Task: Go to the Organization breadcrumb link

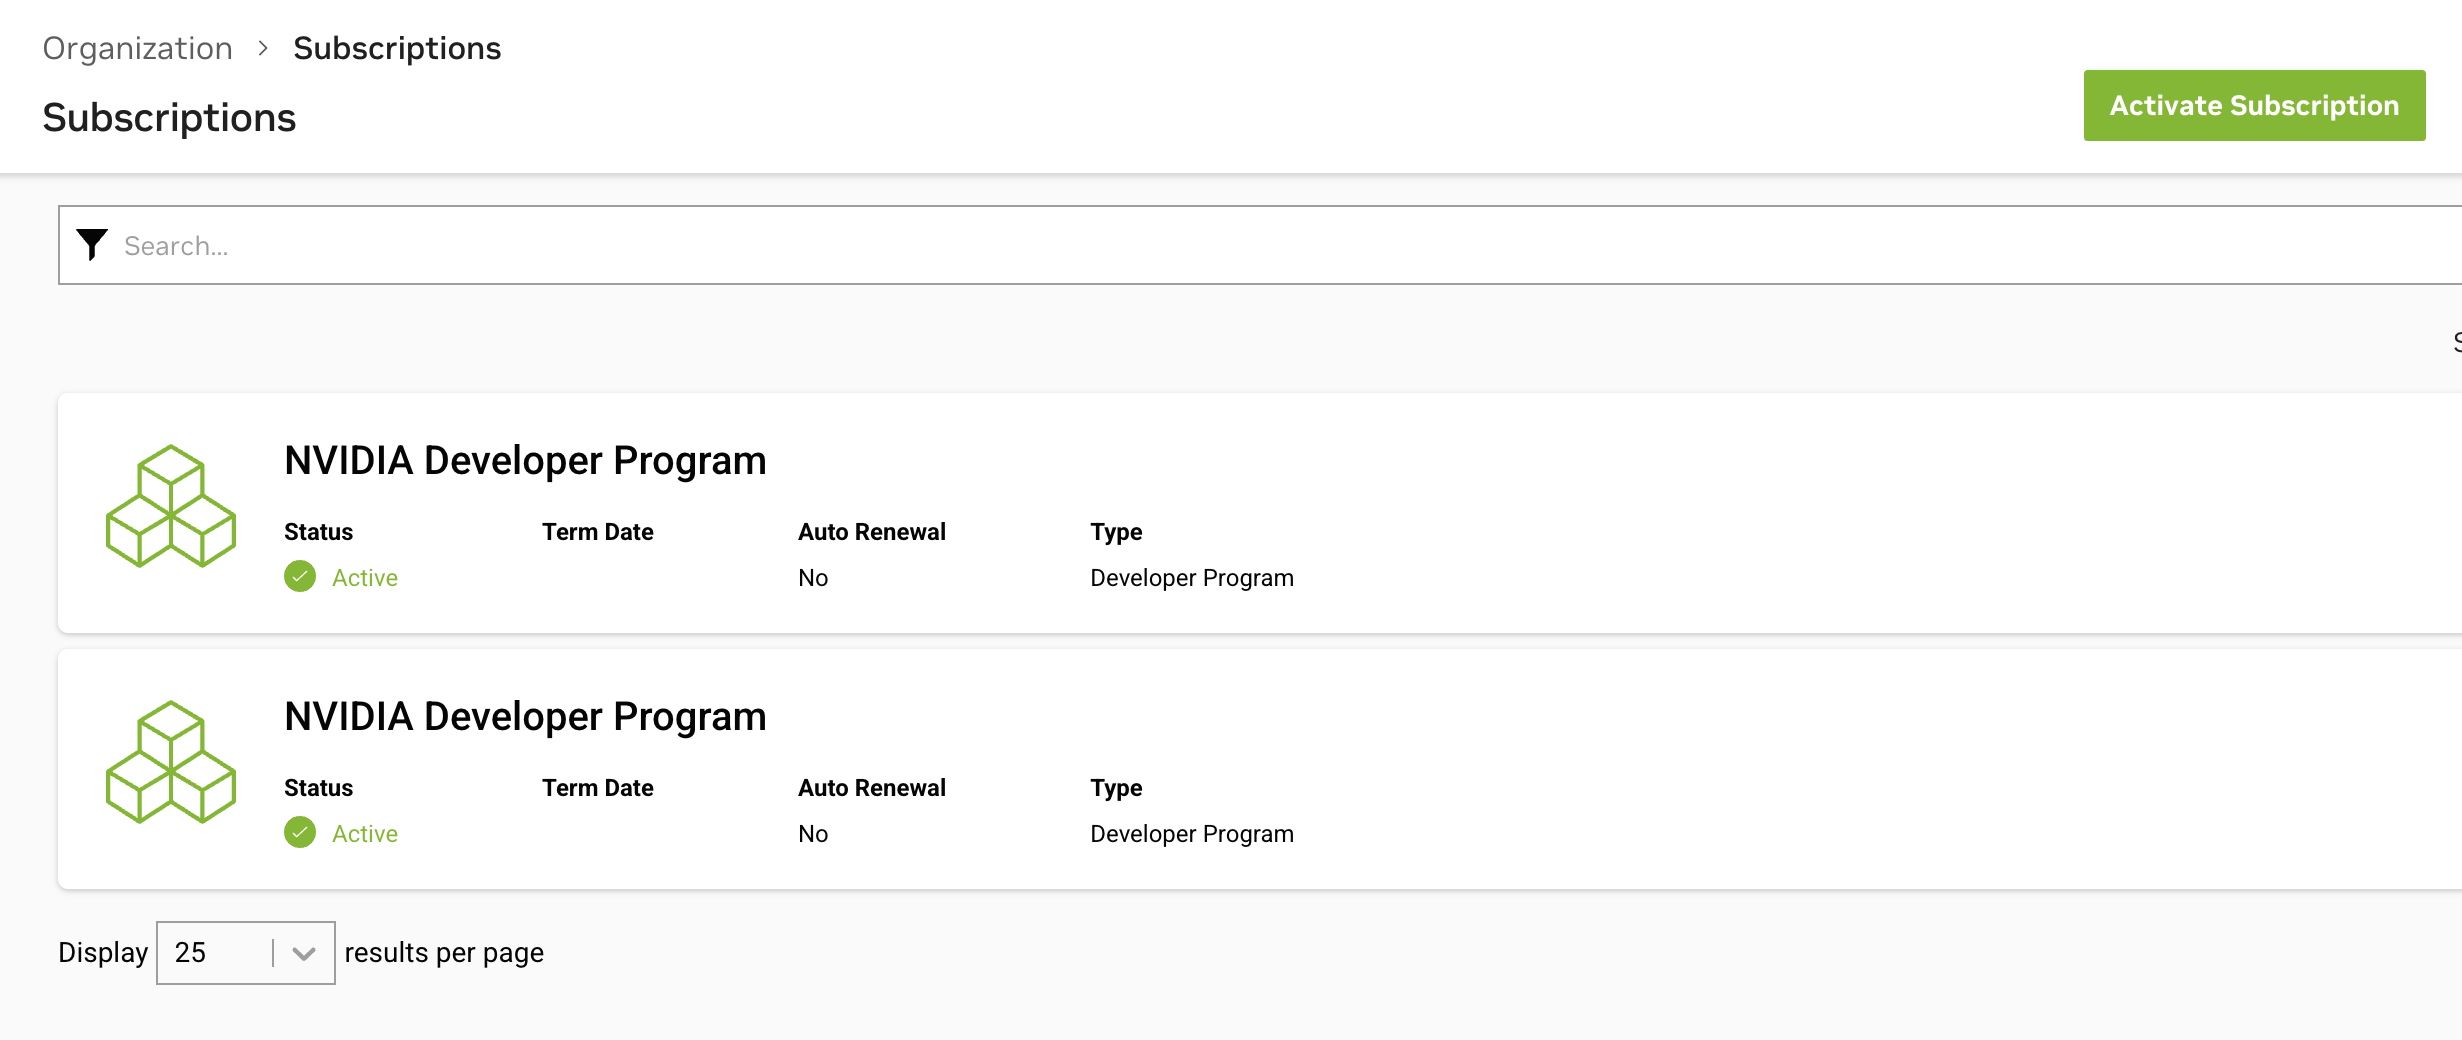Action: click(x=137, y=48)
